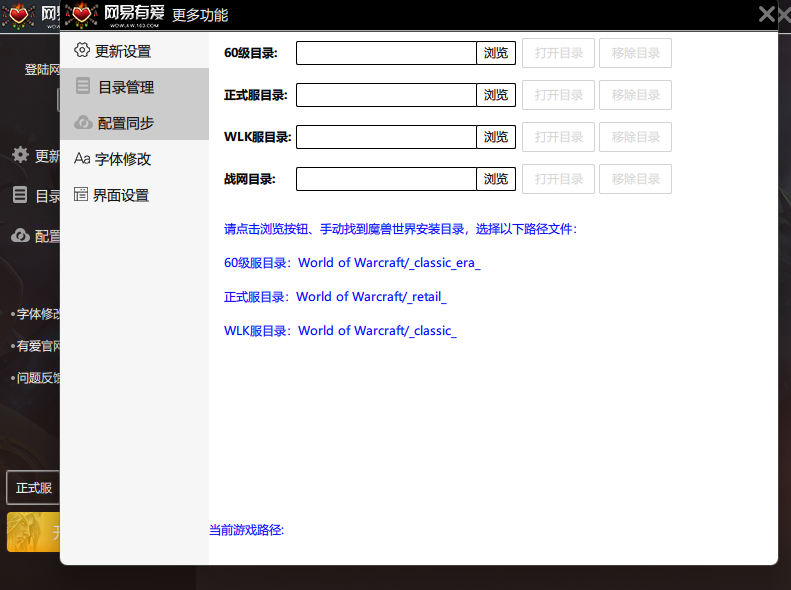The width and height of the screenshot is (791, 590).
Task: Click the gear icon beside 更新设置
Action: coord(82,50)
